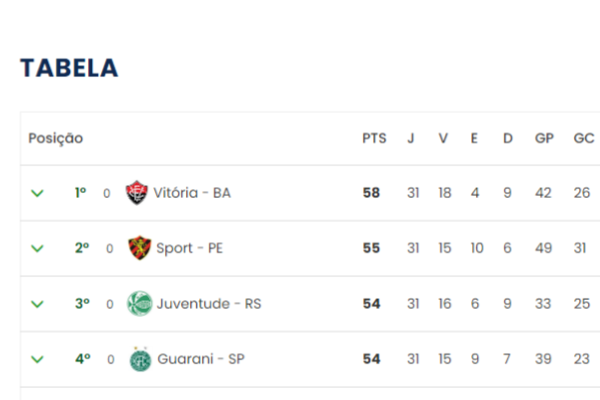Click the GP column header
The image size is (600, 400).
[x=544, y=138]
